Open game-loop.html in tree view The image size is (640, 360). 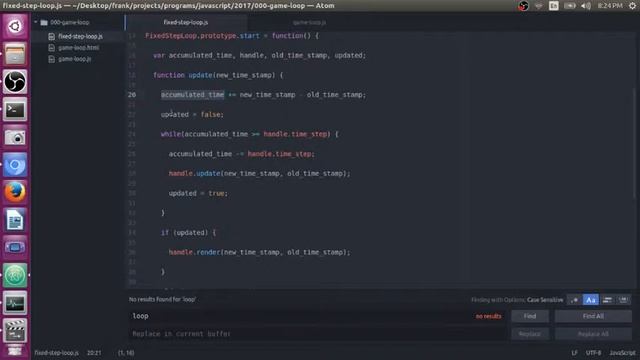[78, 48]
